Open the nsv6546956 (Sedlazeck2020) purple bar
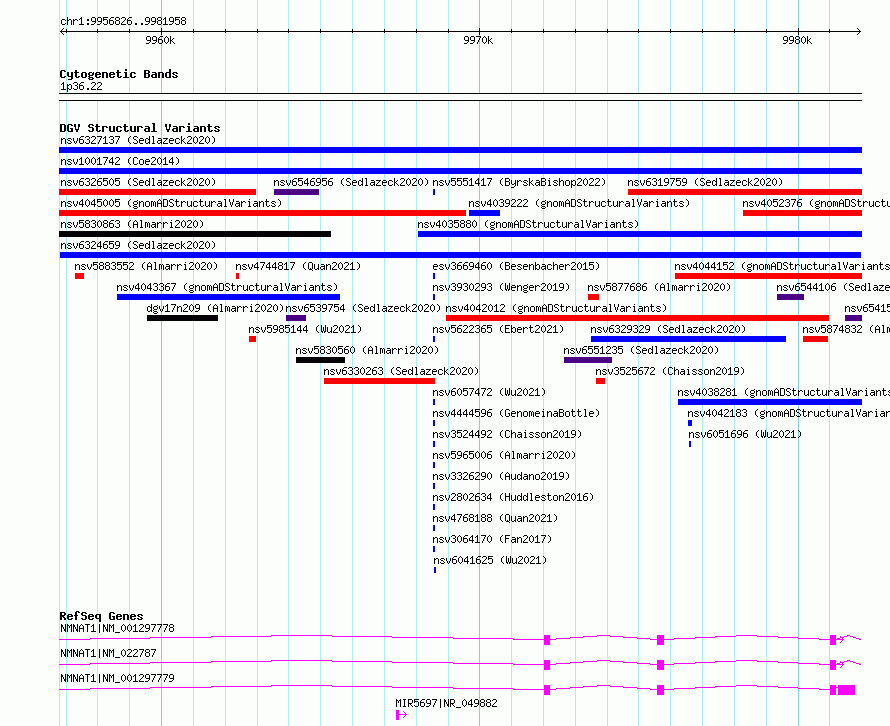 click(x=296, y=192)
